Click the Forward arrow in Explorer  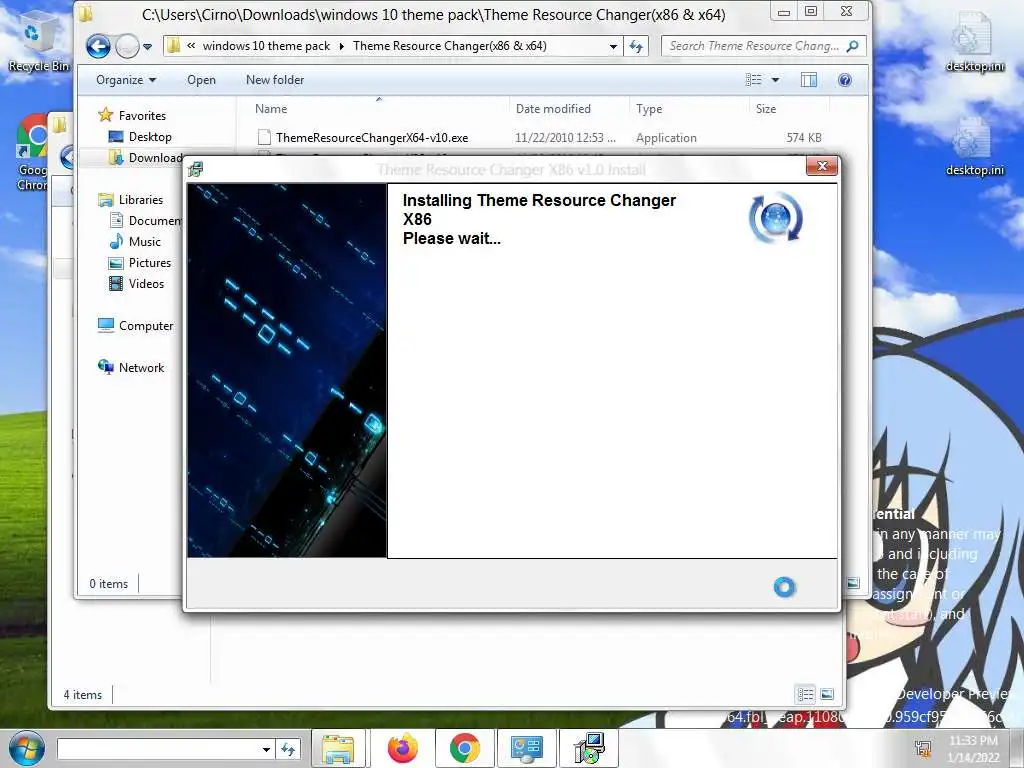click(127, 46)
